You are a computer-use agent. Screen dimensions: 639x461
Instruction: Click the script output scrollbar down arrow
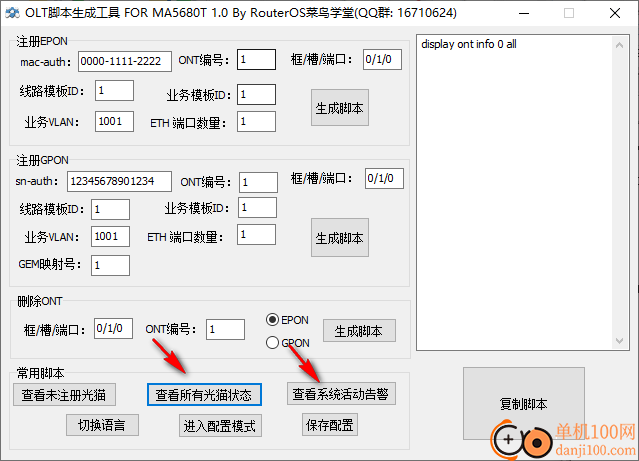619,341
